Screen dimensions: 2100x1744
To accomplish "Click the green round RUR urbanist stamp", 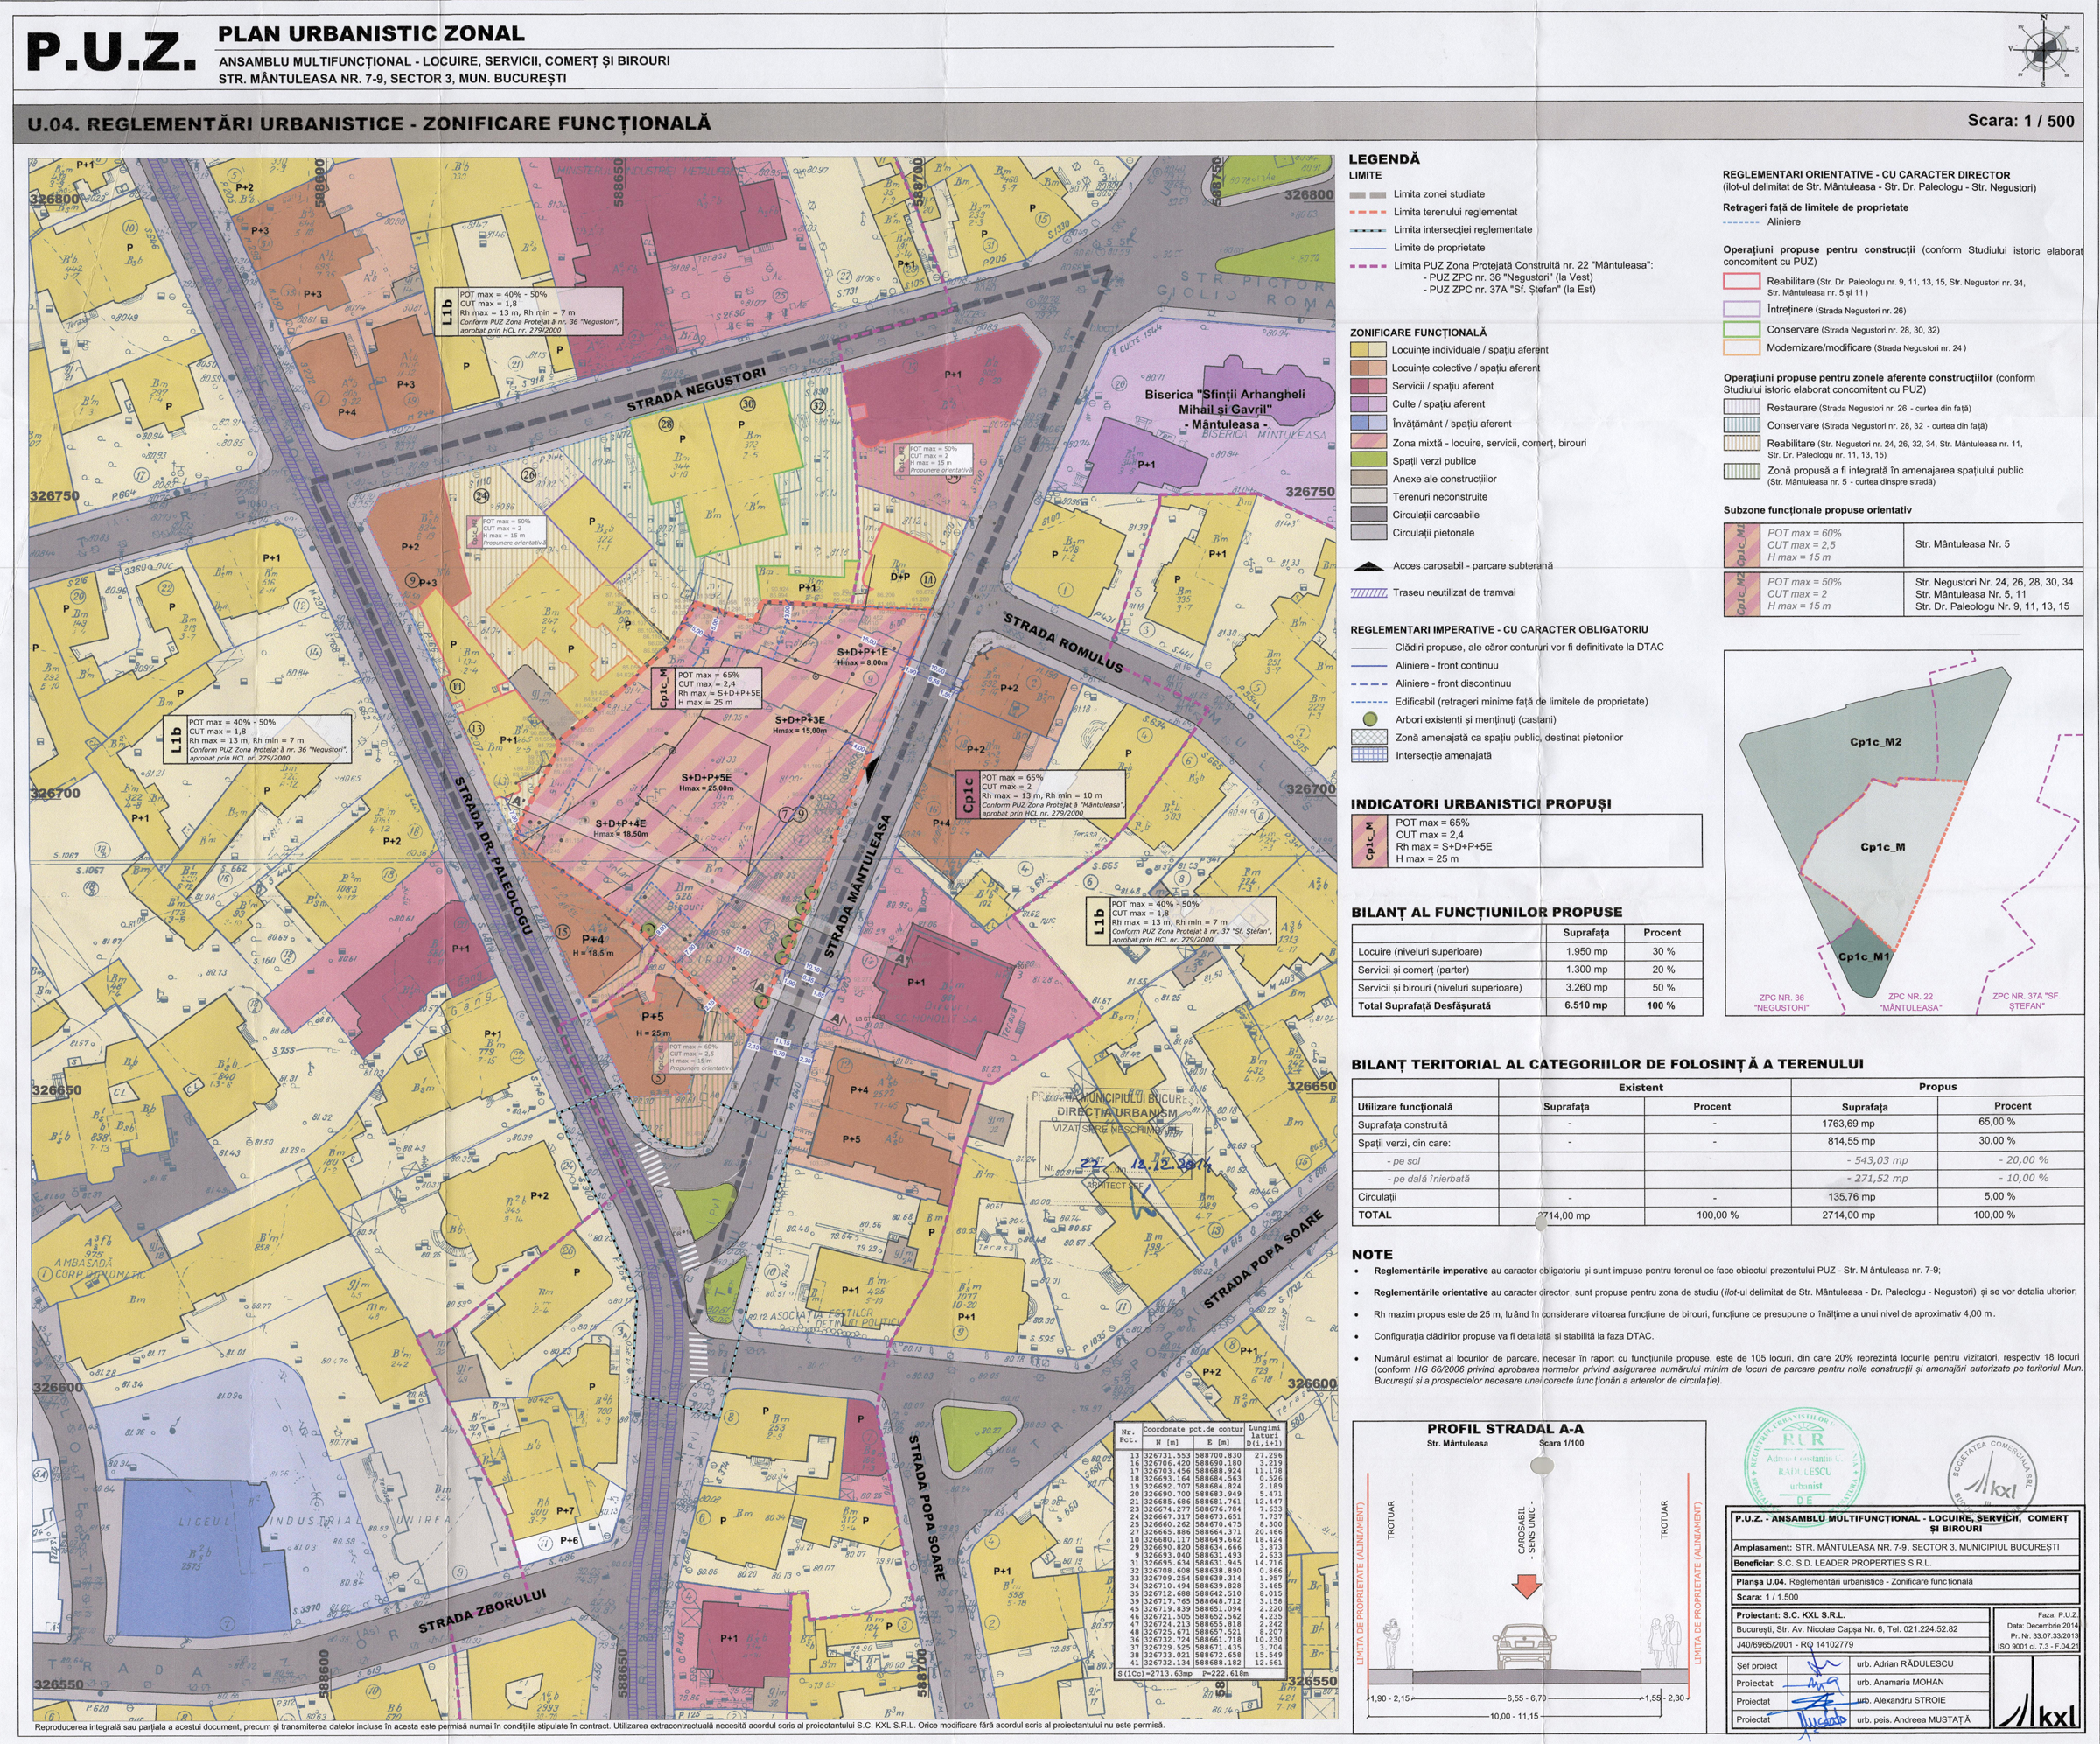I will pyautogui.click(x=1804, y=1467).
